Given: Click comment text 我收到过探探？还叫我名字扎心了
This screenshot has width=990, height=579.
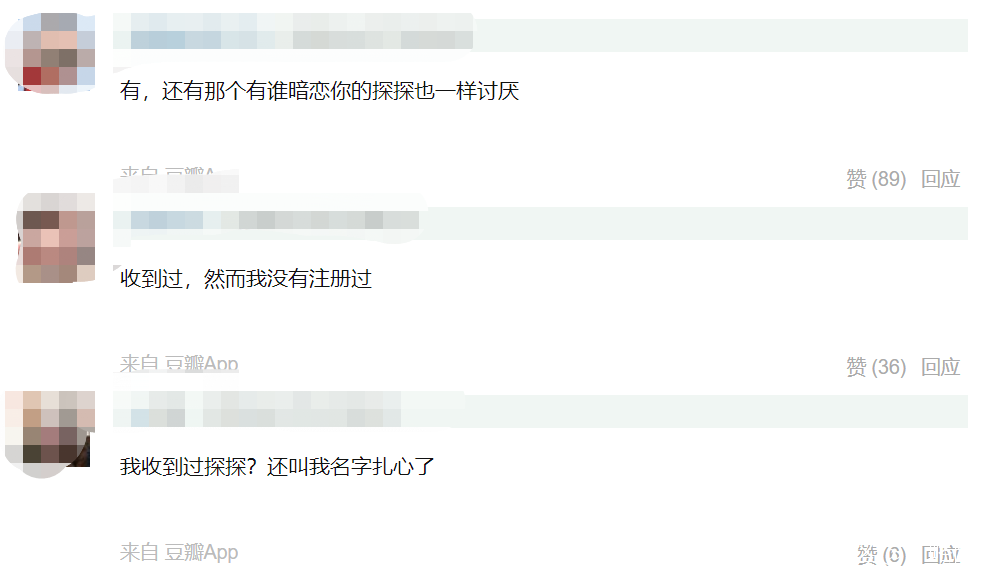Looking at the screenshot, I should point(277,467).
